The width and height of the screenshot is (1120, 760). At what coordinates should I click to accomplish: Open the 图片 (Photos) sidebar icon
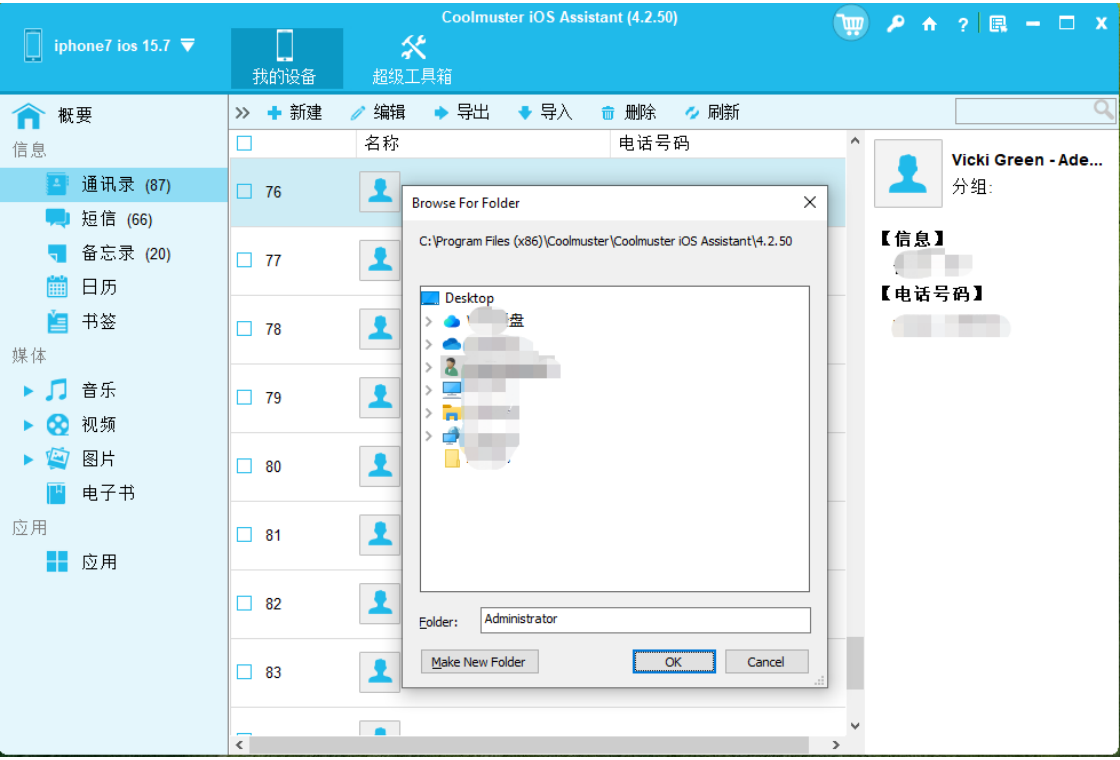[x=57, y=459]
